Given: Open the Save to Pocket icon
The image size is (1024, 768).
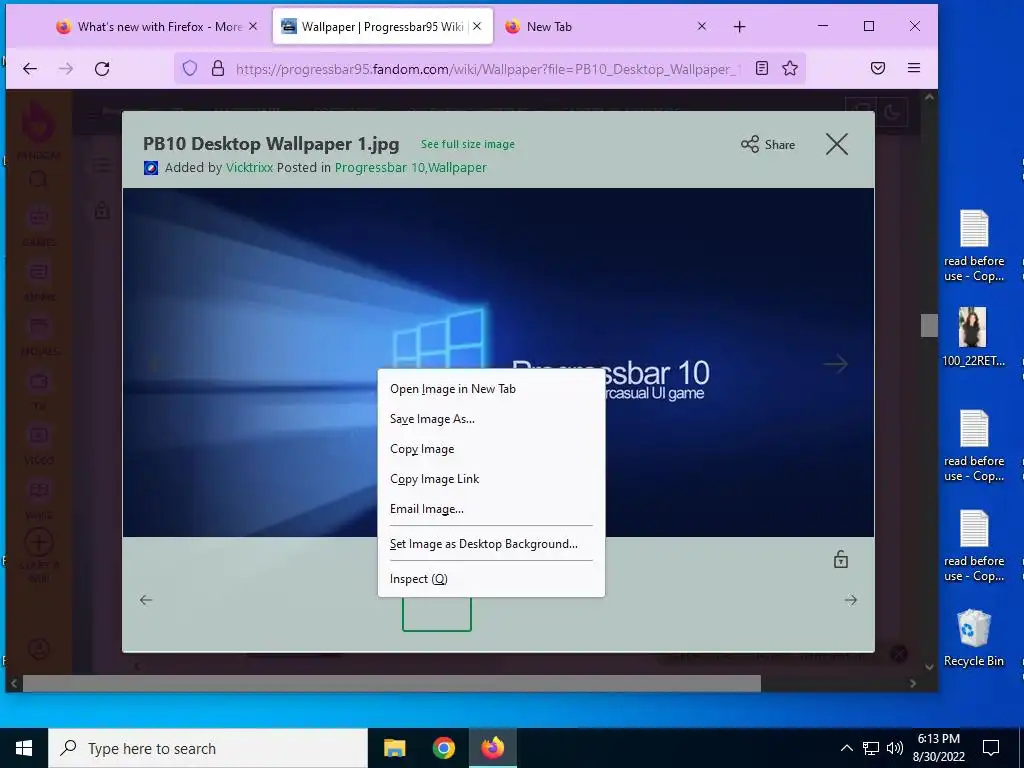Looking at the screenshot, I should (x=878, y=69).
